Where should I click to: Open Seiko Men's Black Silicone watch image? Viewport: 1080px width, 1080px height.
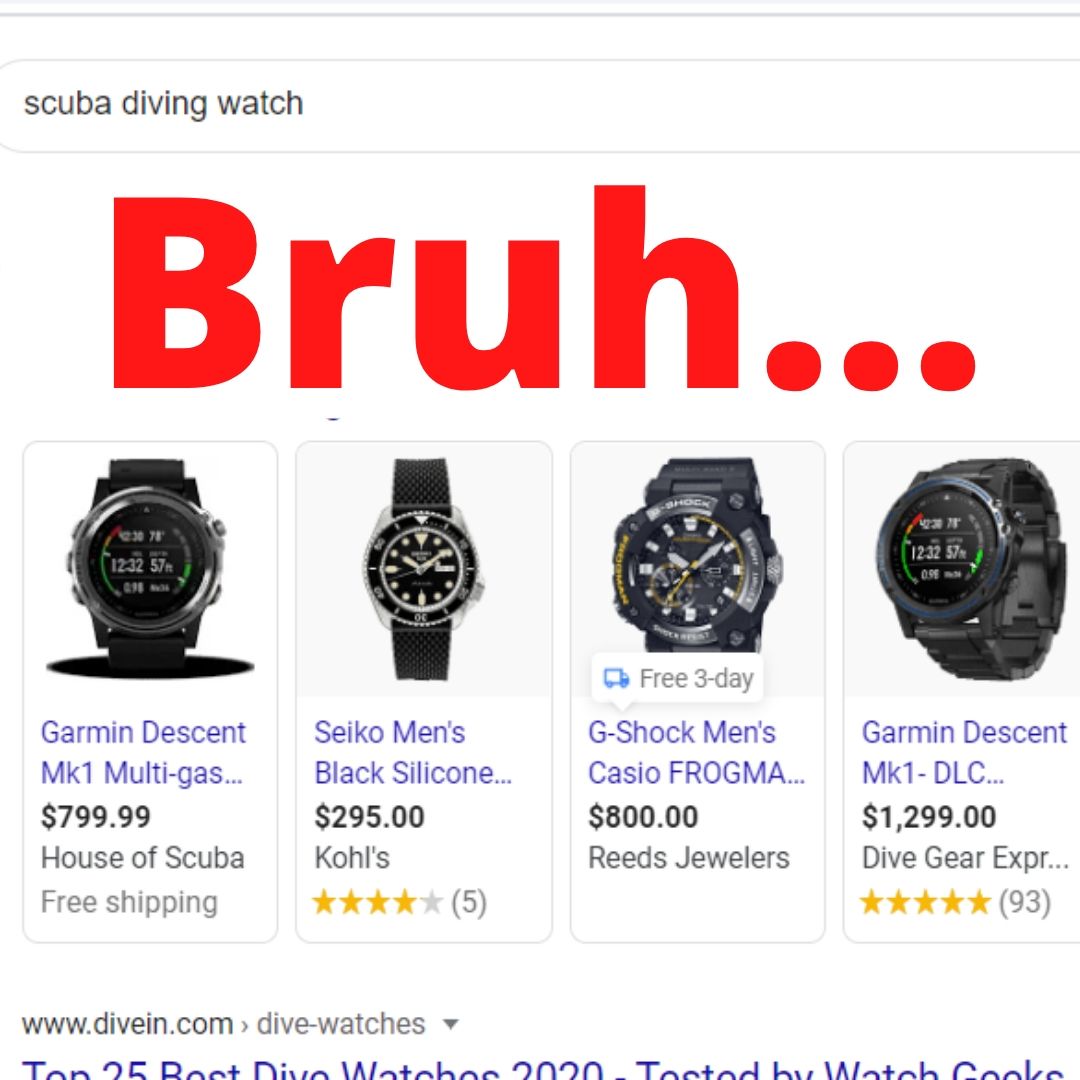[423, 569]
